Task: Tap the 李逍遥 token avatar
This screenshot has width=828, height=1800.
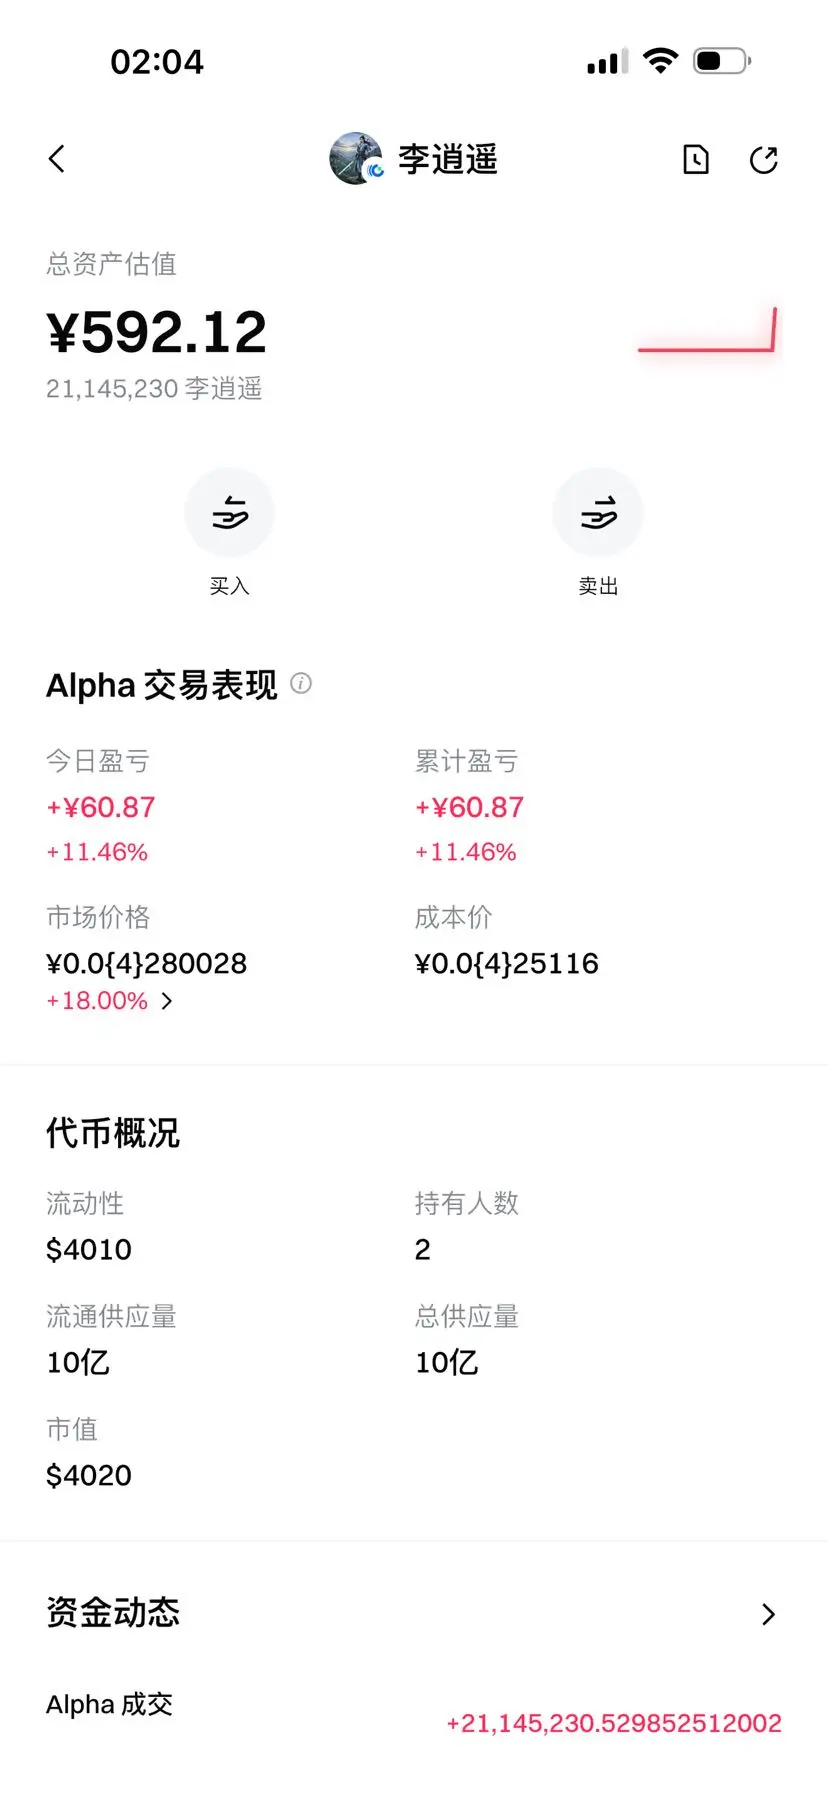Action: 356,159
